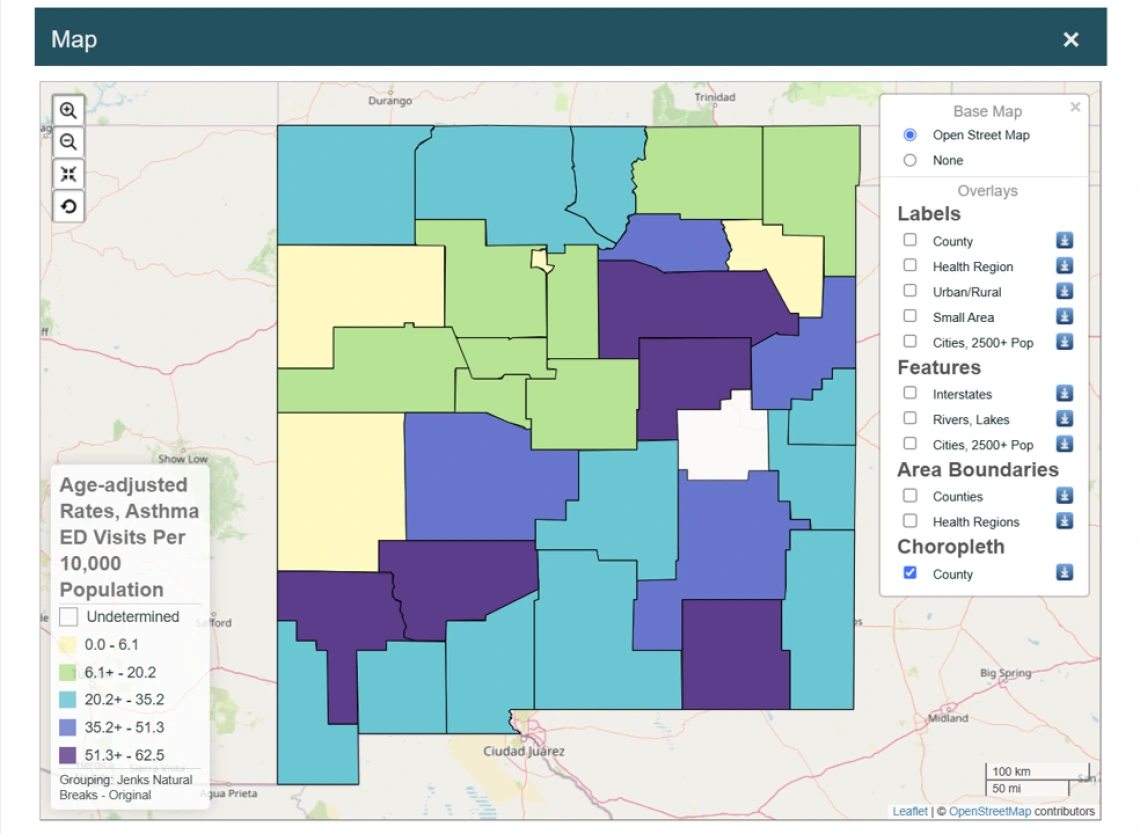Close the Map dialog window
The width and height of the screenshot is (1140, 834).
click(1071, 39)
